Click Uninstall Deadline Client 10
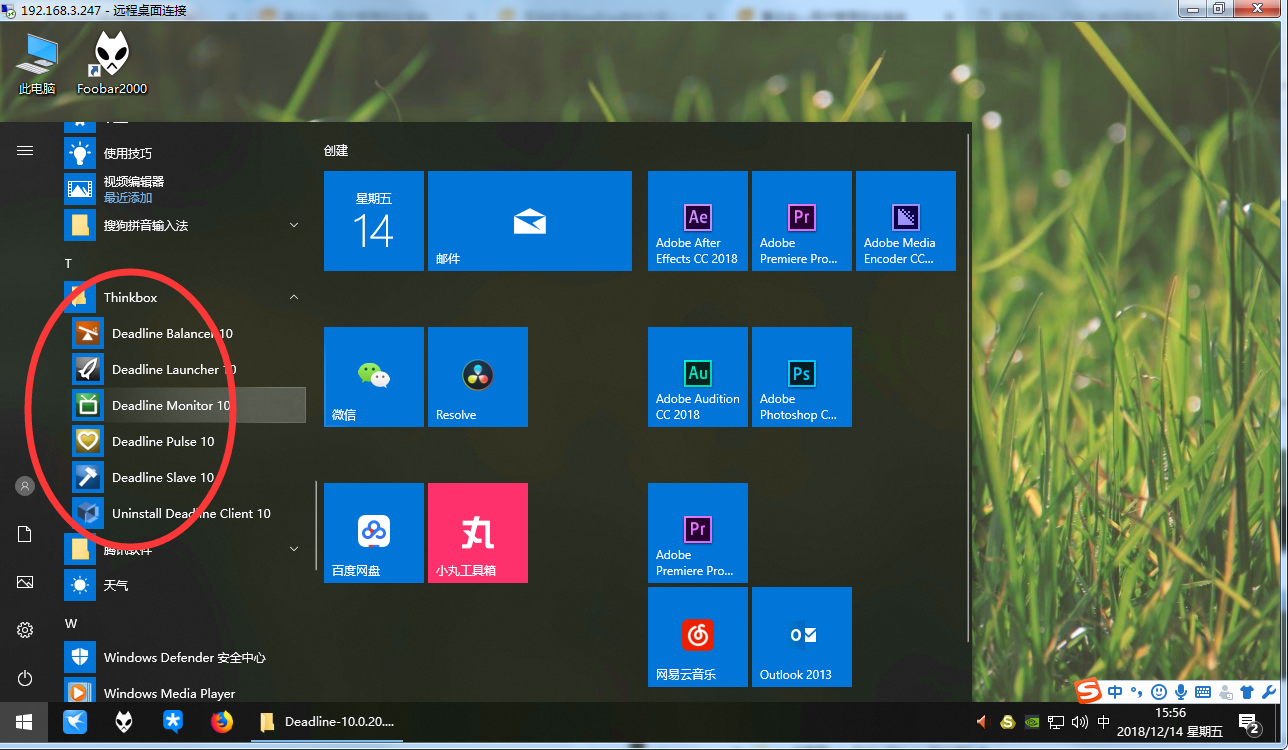This screenshot has width=1288, height=750. pos(190,513)
